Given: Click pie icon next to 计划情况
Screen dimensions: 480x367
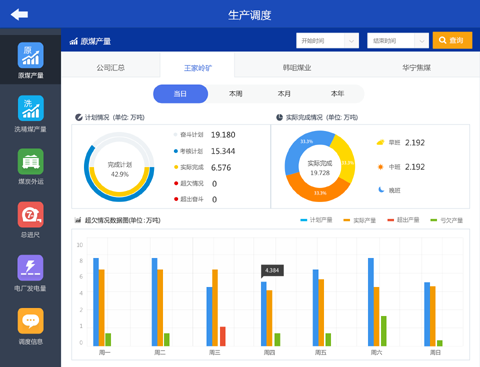Looking at the screenshot, I should click(x=79, y=117).
